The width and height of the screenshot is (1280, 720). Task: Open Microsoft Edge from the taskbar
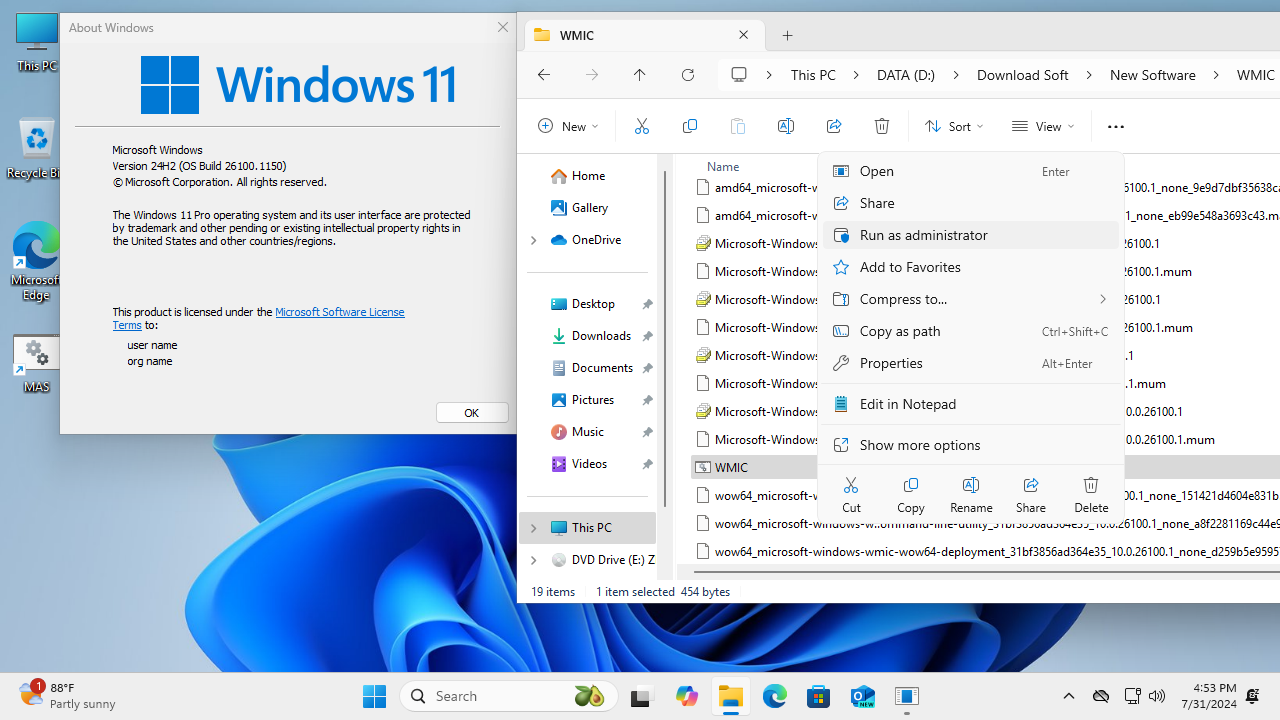(775, 696)
